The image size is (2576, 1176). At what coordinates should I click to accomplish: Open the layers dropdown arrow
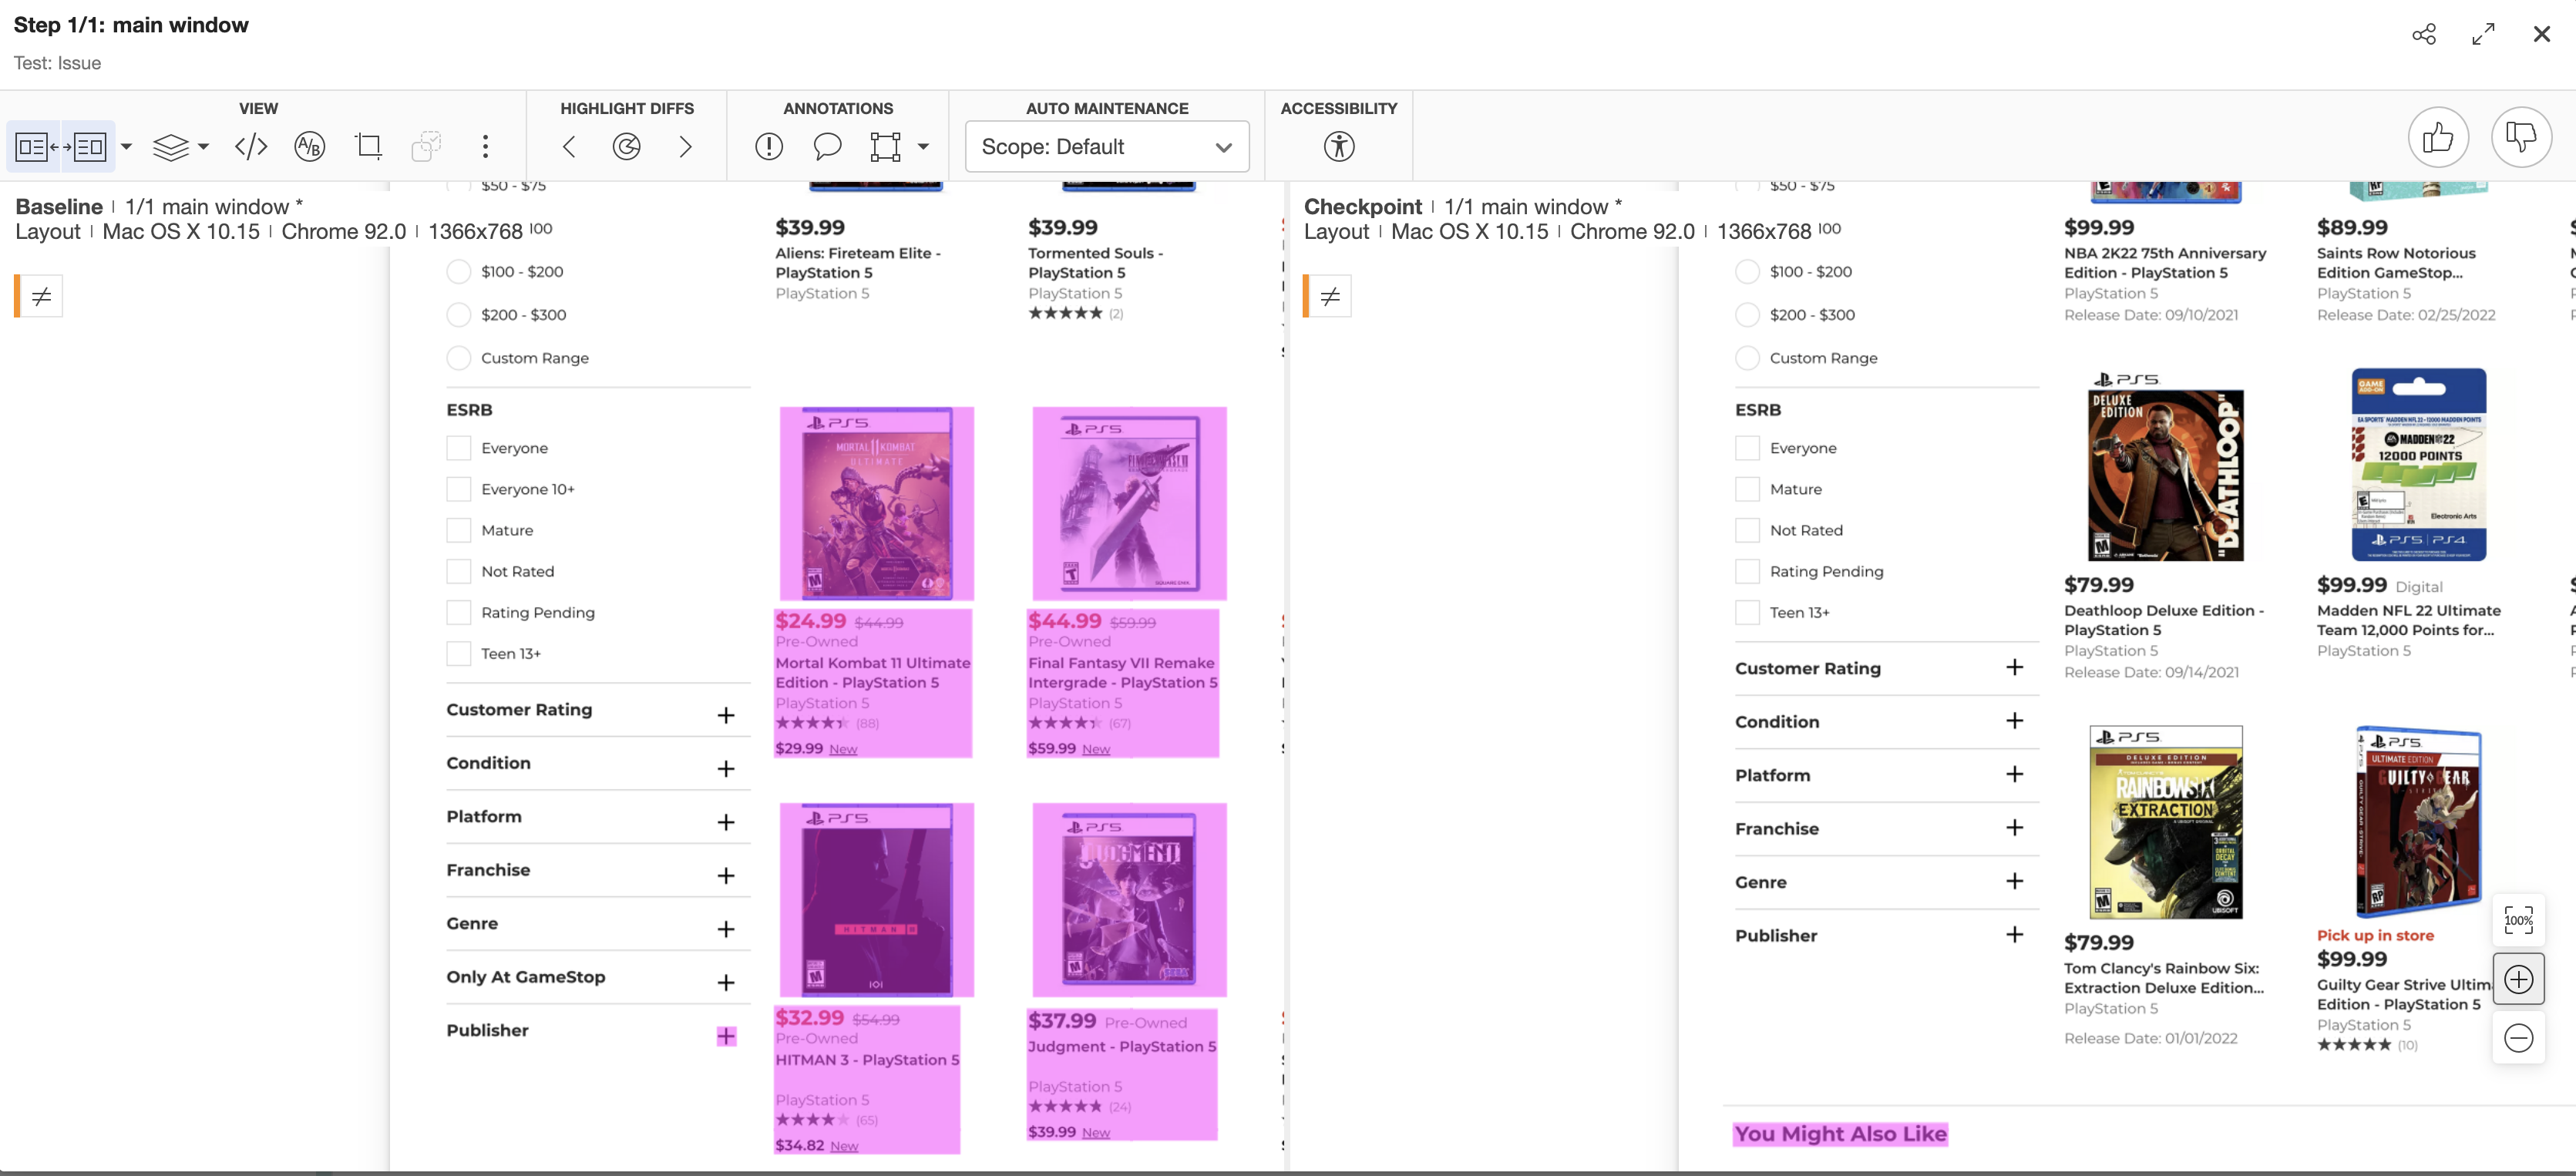pyautogui.click(x=204, y=147)
